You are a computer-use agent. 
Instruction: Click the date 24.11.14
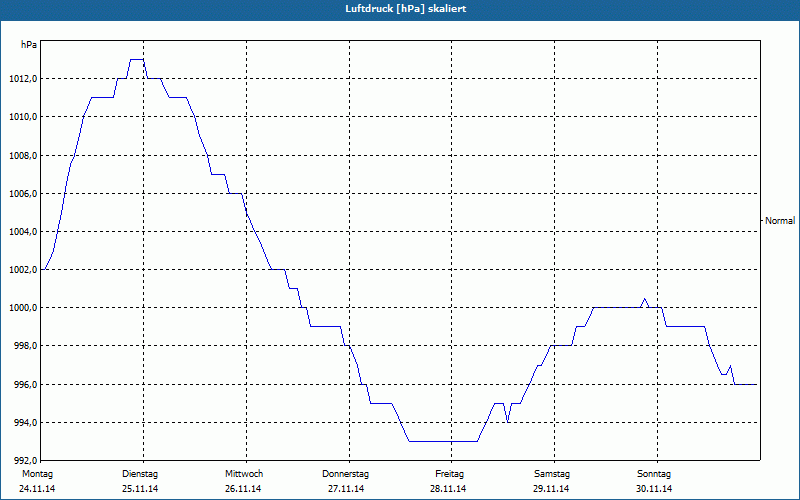[x=37, y=489]
